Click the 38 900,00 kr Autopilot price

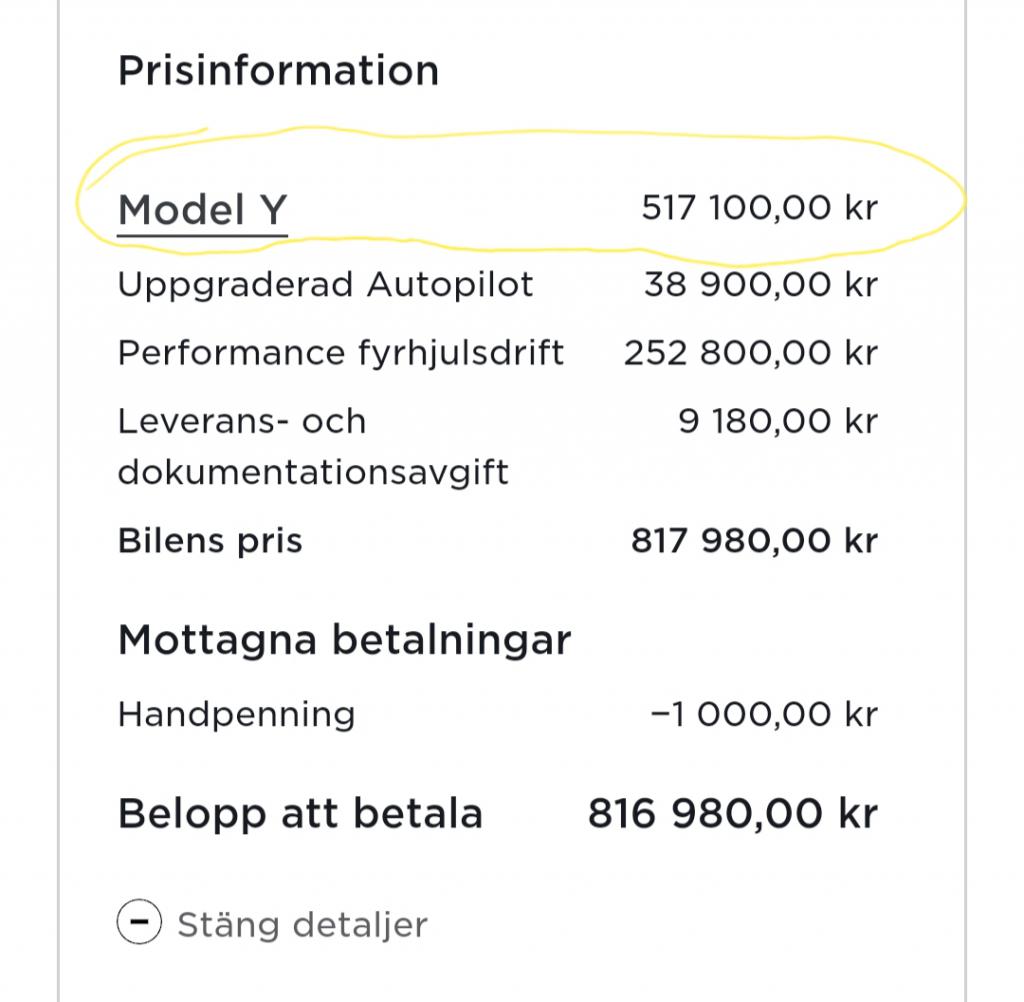point(761,285)
